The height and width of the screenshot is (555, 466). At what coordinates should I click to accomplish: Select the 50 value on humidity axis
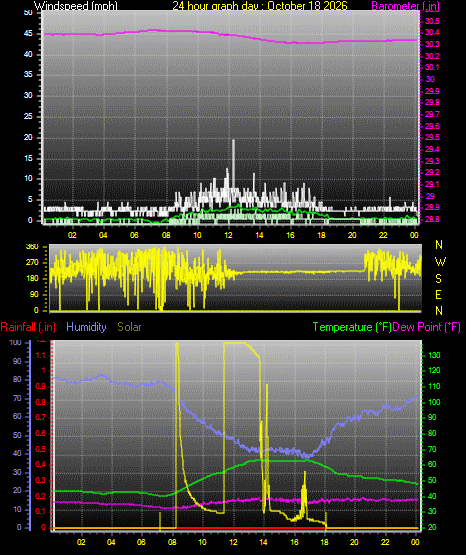17,435
